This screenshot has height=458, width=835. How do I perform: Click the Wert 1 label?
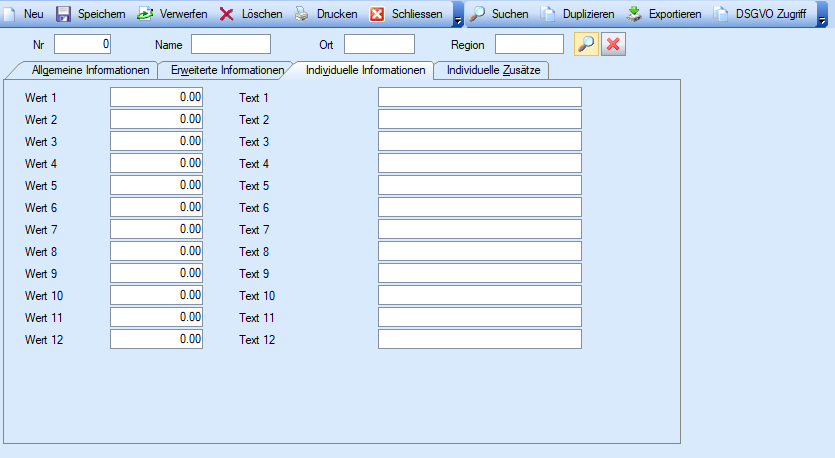(x=40, y=98)
